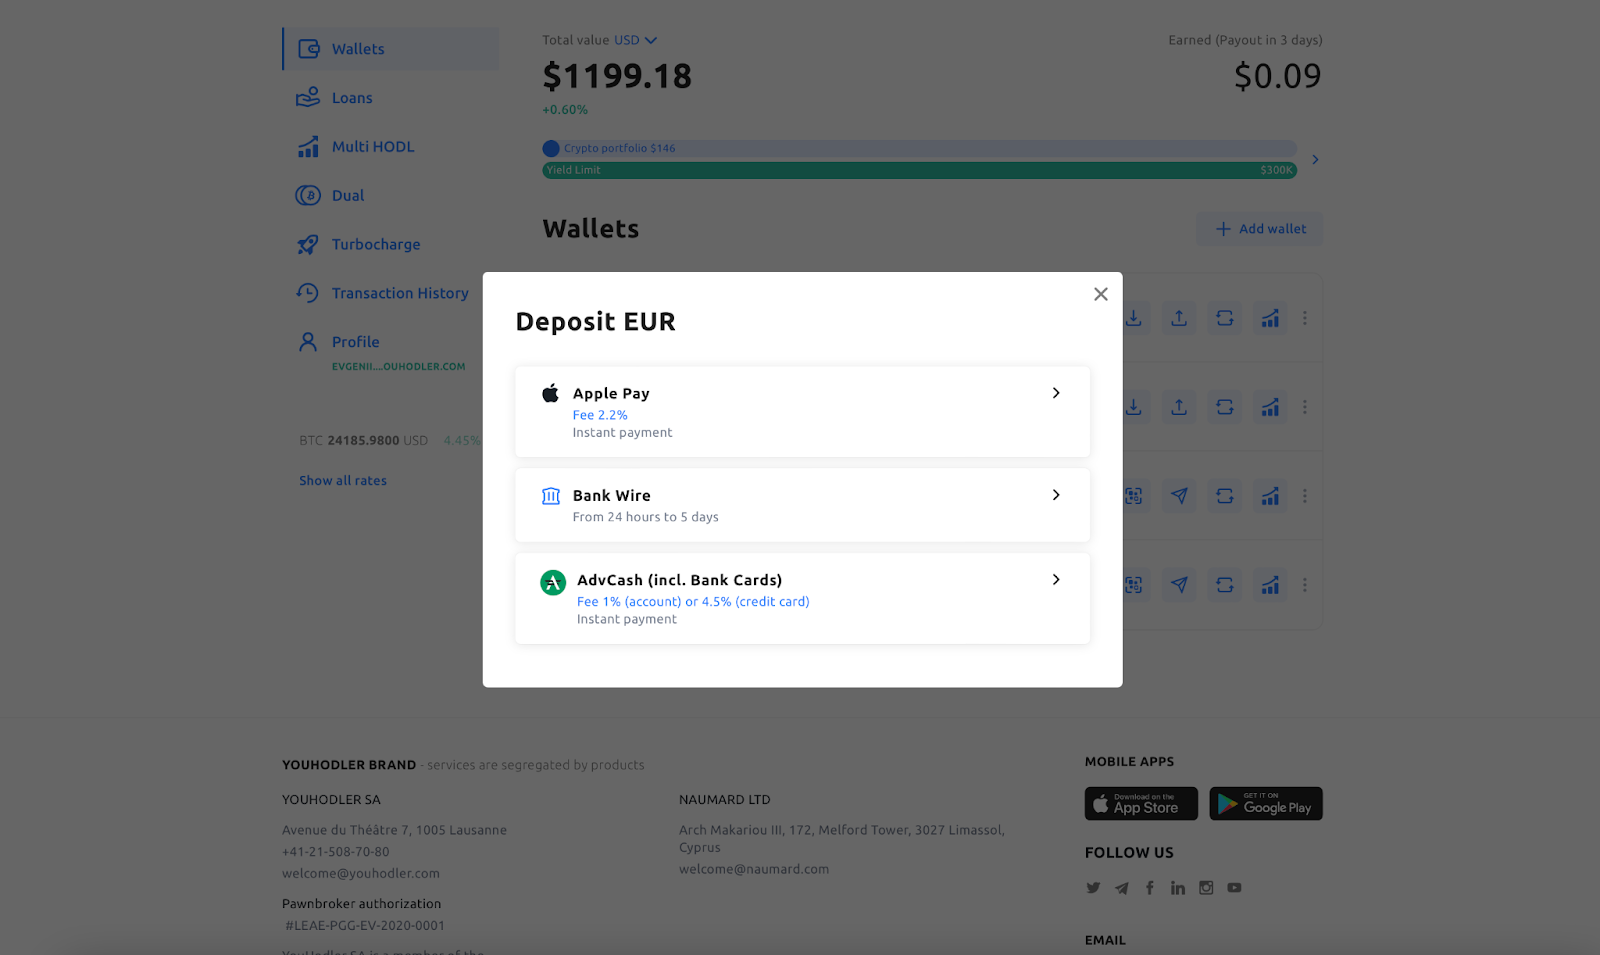
Task: Click the Transaction History clock icon
Action: 308,293
